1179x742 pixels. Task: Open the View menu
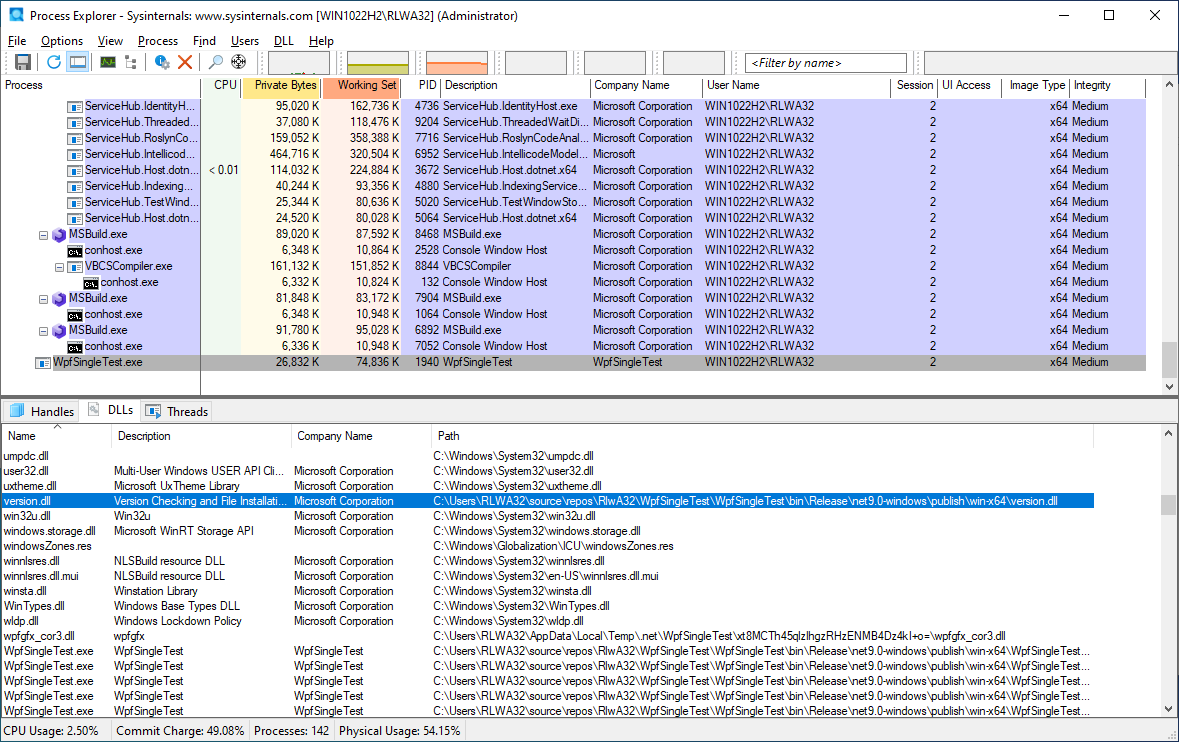110,41
